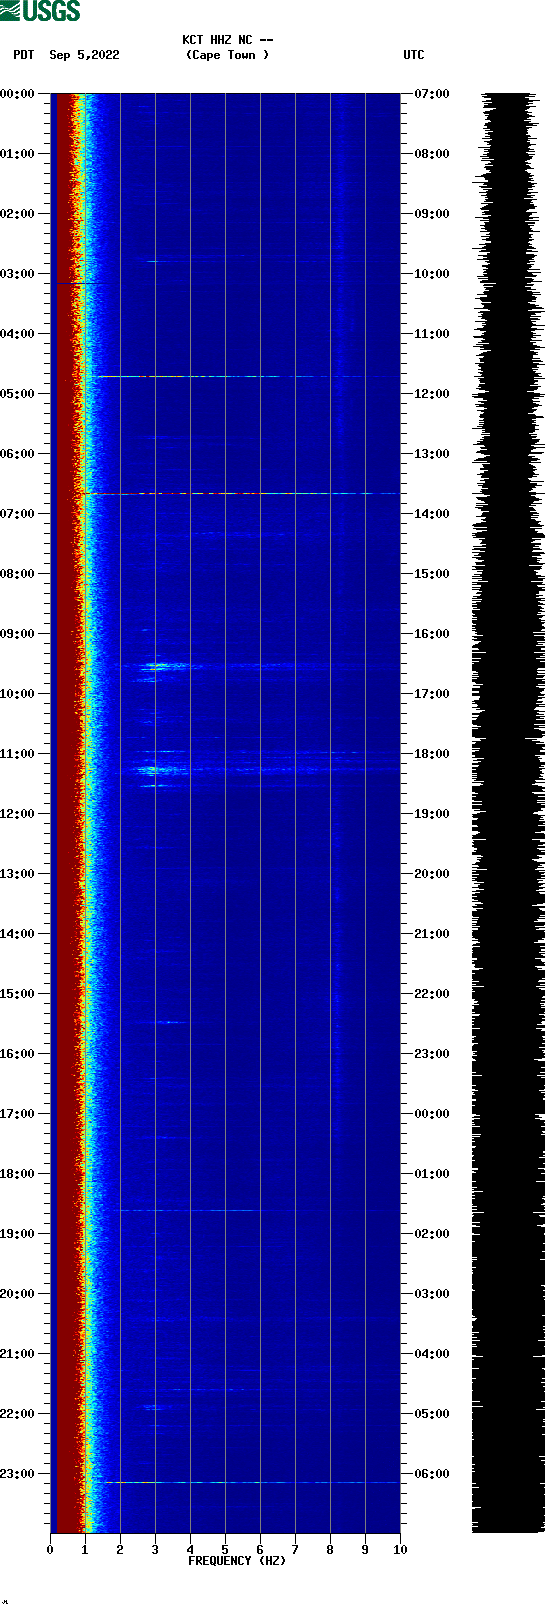Image resolution: width=552 pixels, height=1613 pixels.
Task: Click the FREQUENCY (HZ) axis label
Action: point(237,1561)
